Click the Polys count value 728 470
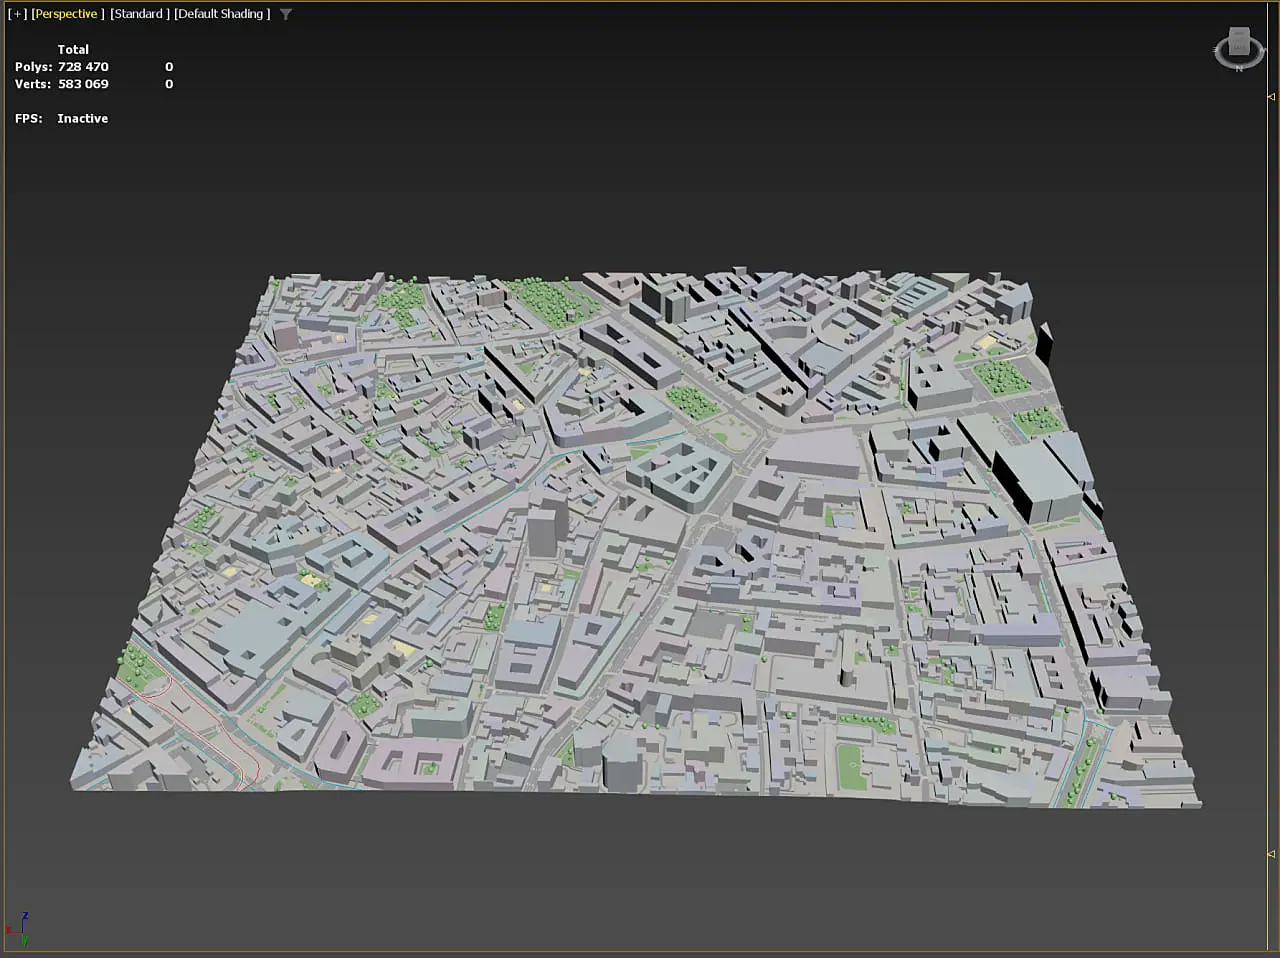This screenshot has width=1280, height=958. pyautogui.click(x=83, y=67)
